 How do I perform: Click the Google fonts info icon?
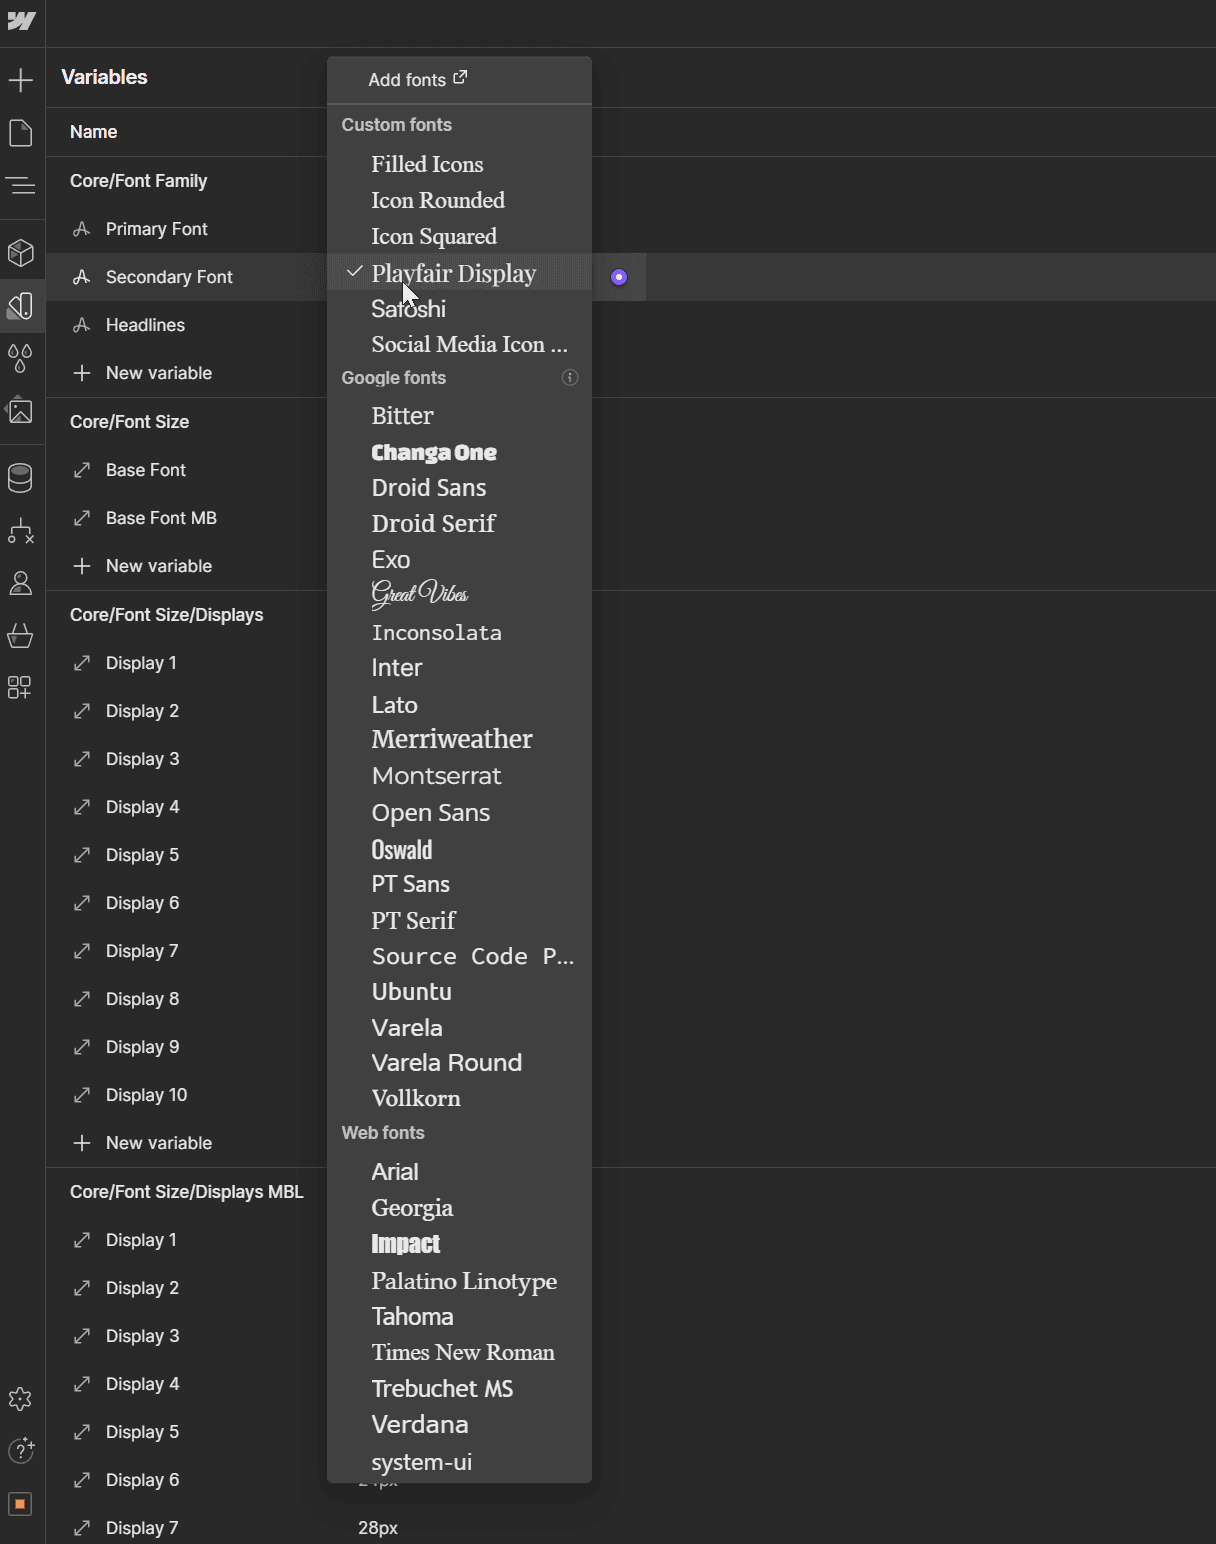pyautogui.click(x=570, y=378)
